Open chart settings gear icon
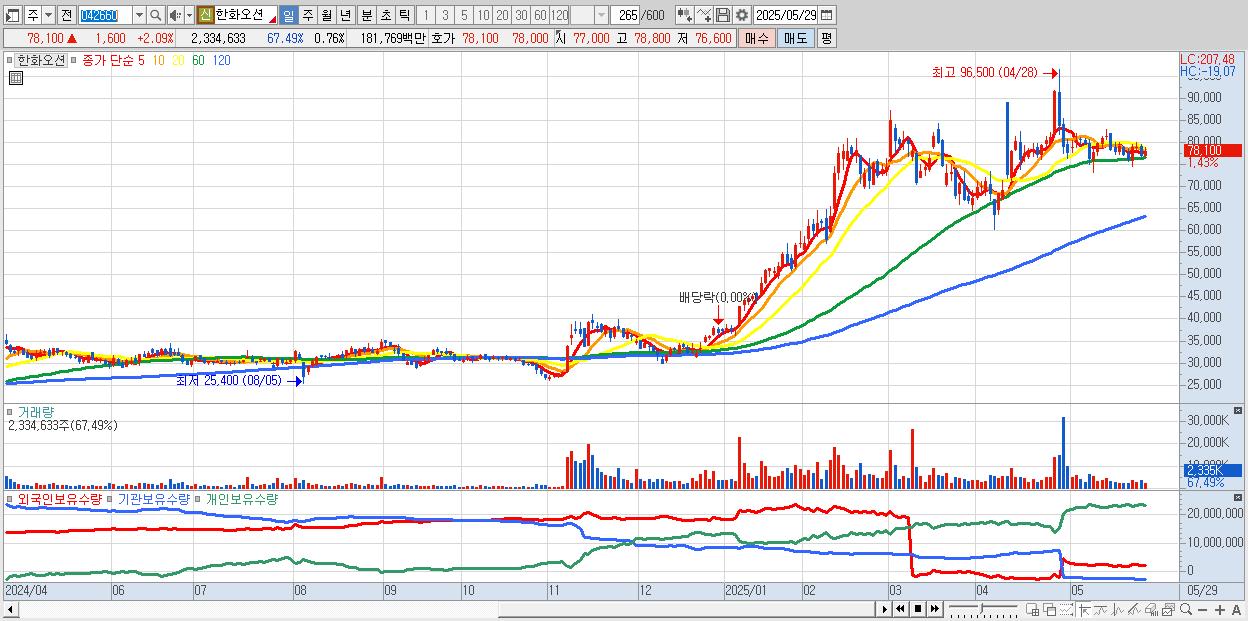The width and height of the screenshot is (1248, 621). coord(742,15)
